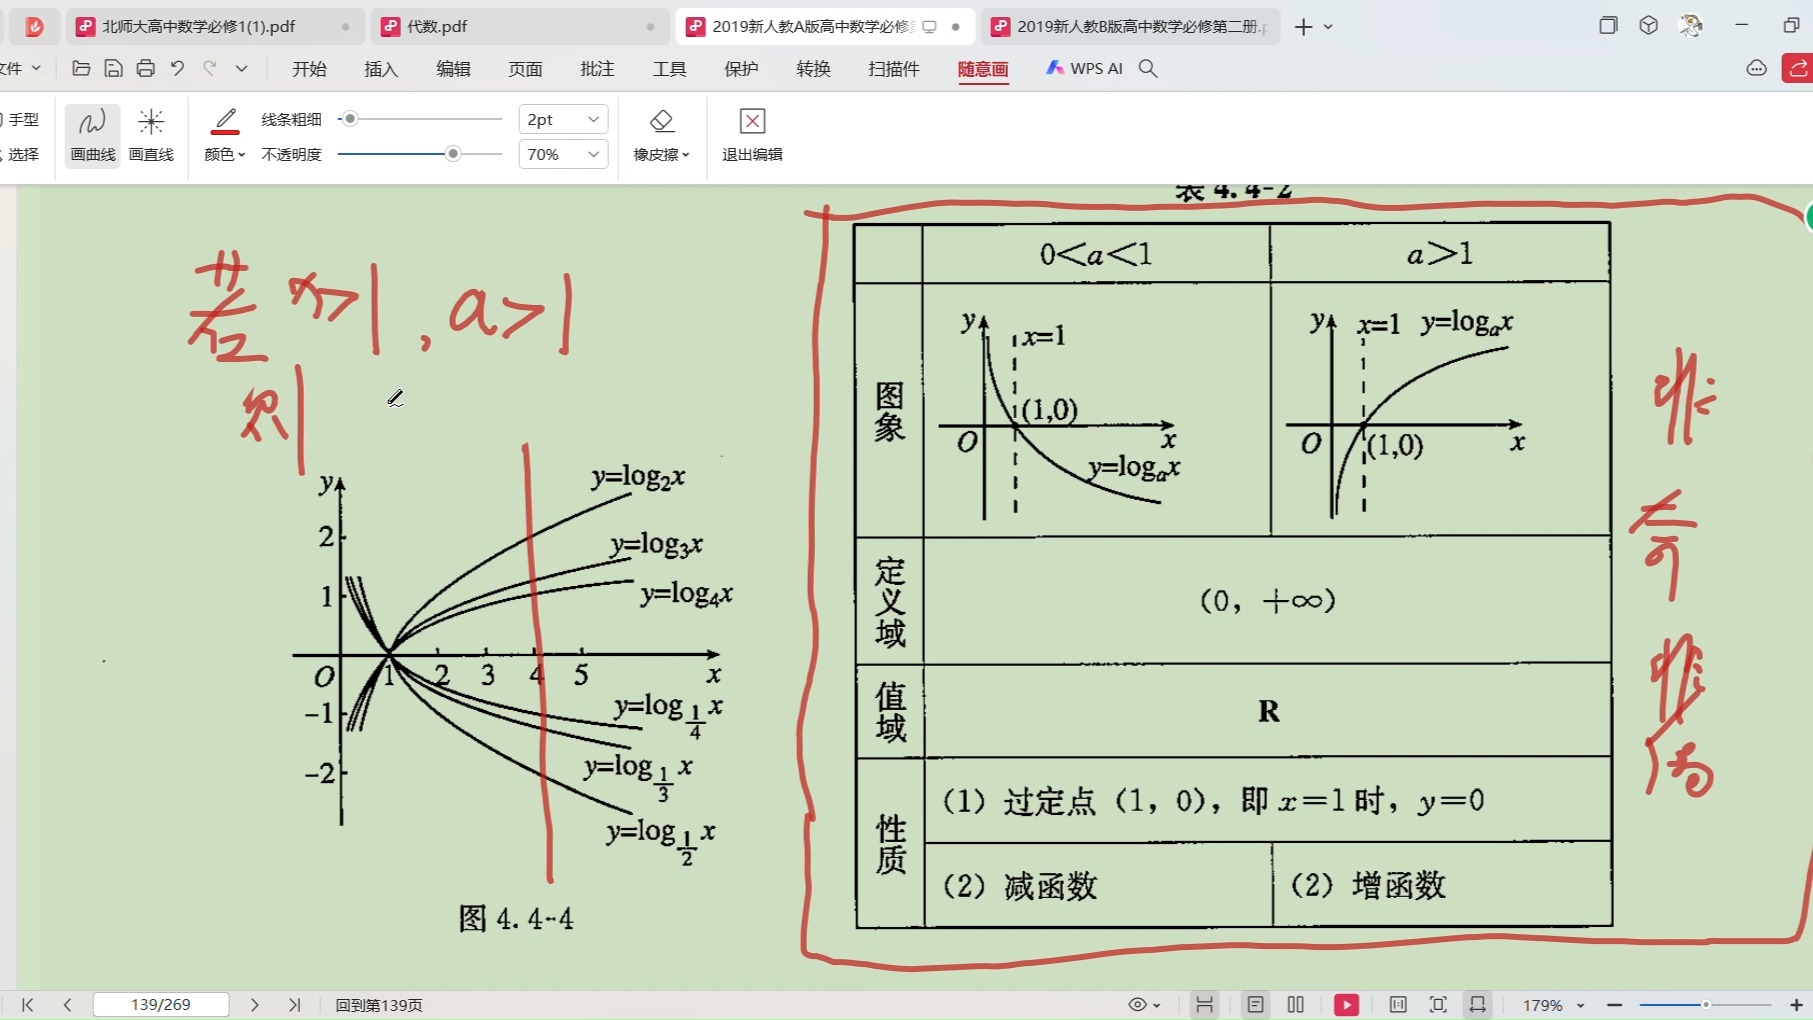Open a new tab with plus button
The width and height of the screenshot is (1813, 1020).
(x=1303, y=27)
